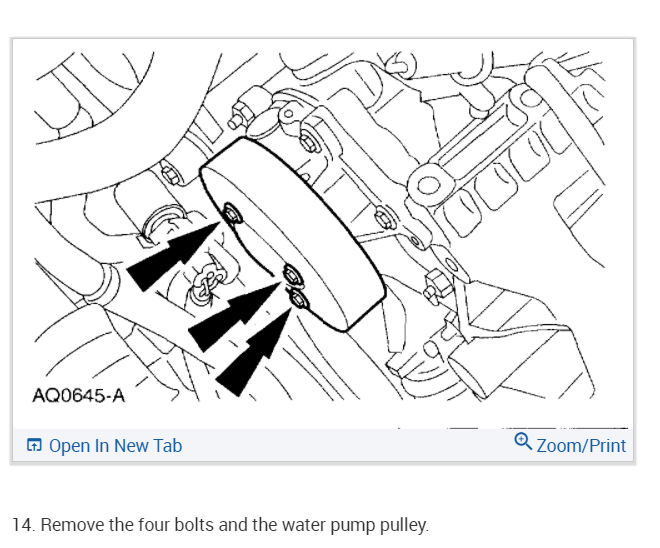The height and width of the screenshot is (548, 660).
Task: Select the Zoom/Print link text
Action: pyautogui.click(x=581, y=446)
